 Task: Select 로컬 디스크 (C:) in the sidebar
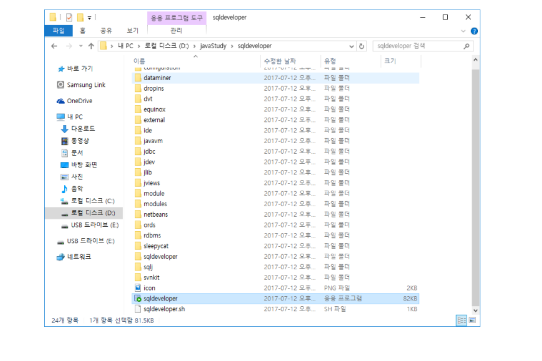click(x=88, y=201)
